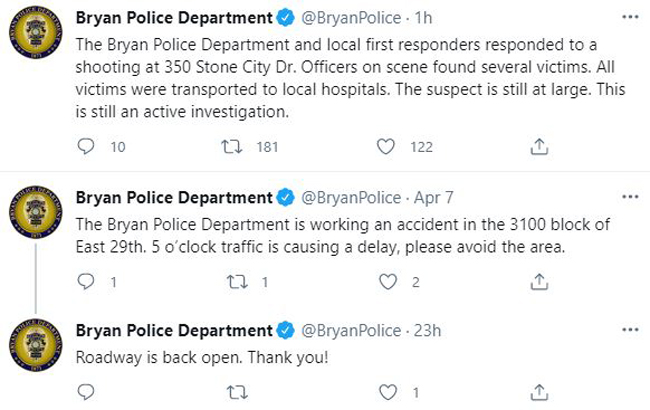The width and height of the screenshot is (650, 410).
Task: Like the tweet with 122 likes
Action: [386, 147]
